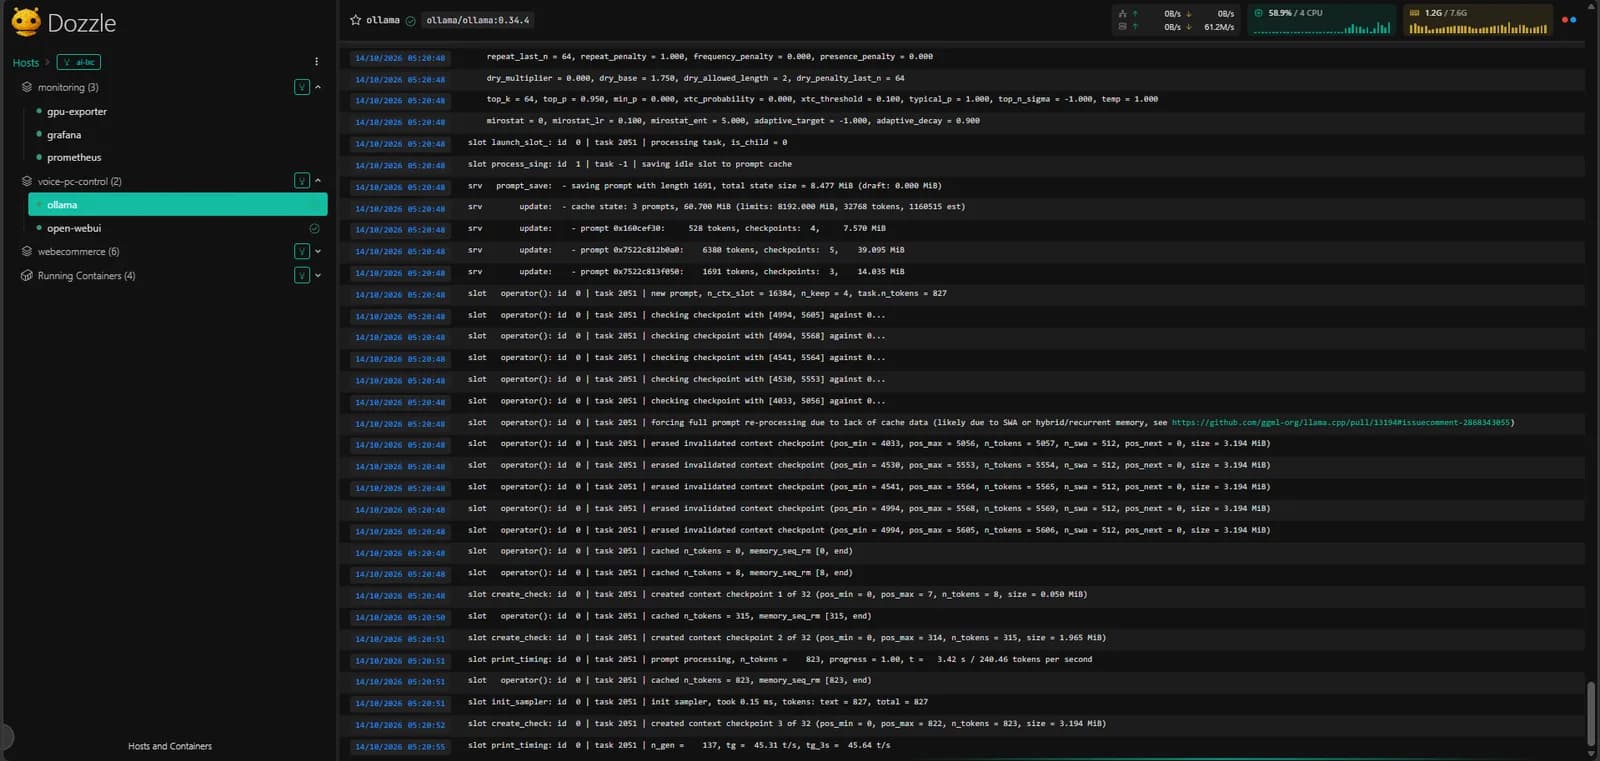The height and width of the screenshot is (761, 1600).
Task: Open the red and blue dots menu
Action: 1569,20
